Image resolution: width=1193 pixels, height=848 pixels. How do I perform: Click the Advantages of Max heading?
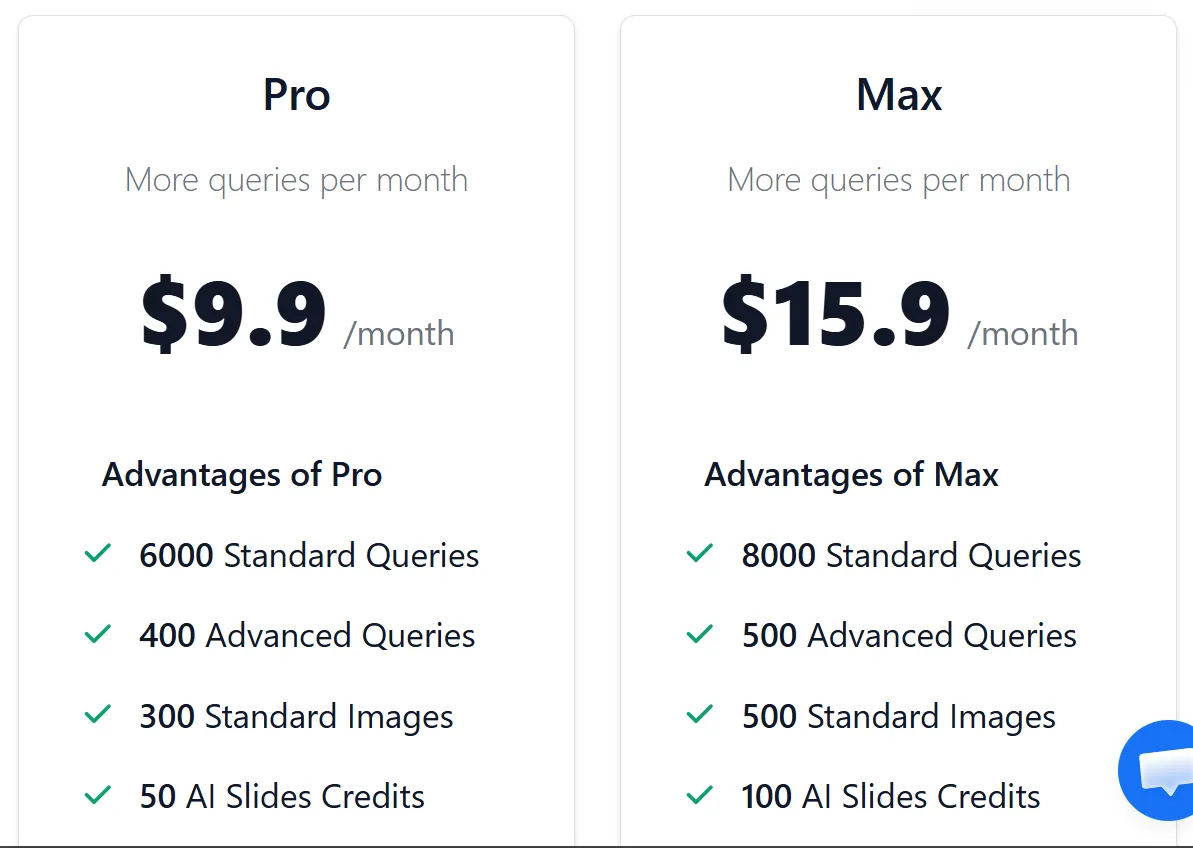[851, 474]
